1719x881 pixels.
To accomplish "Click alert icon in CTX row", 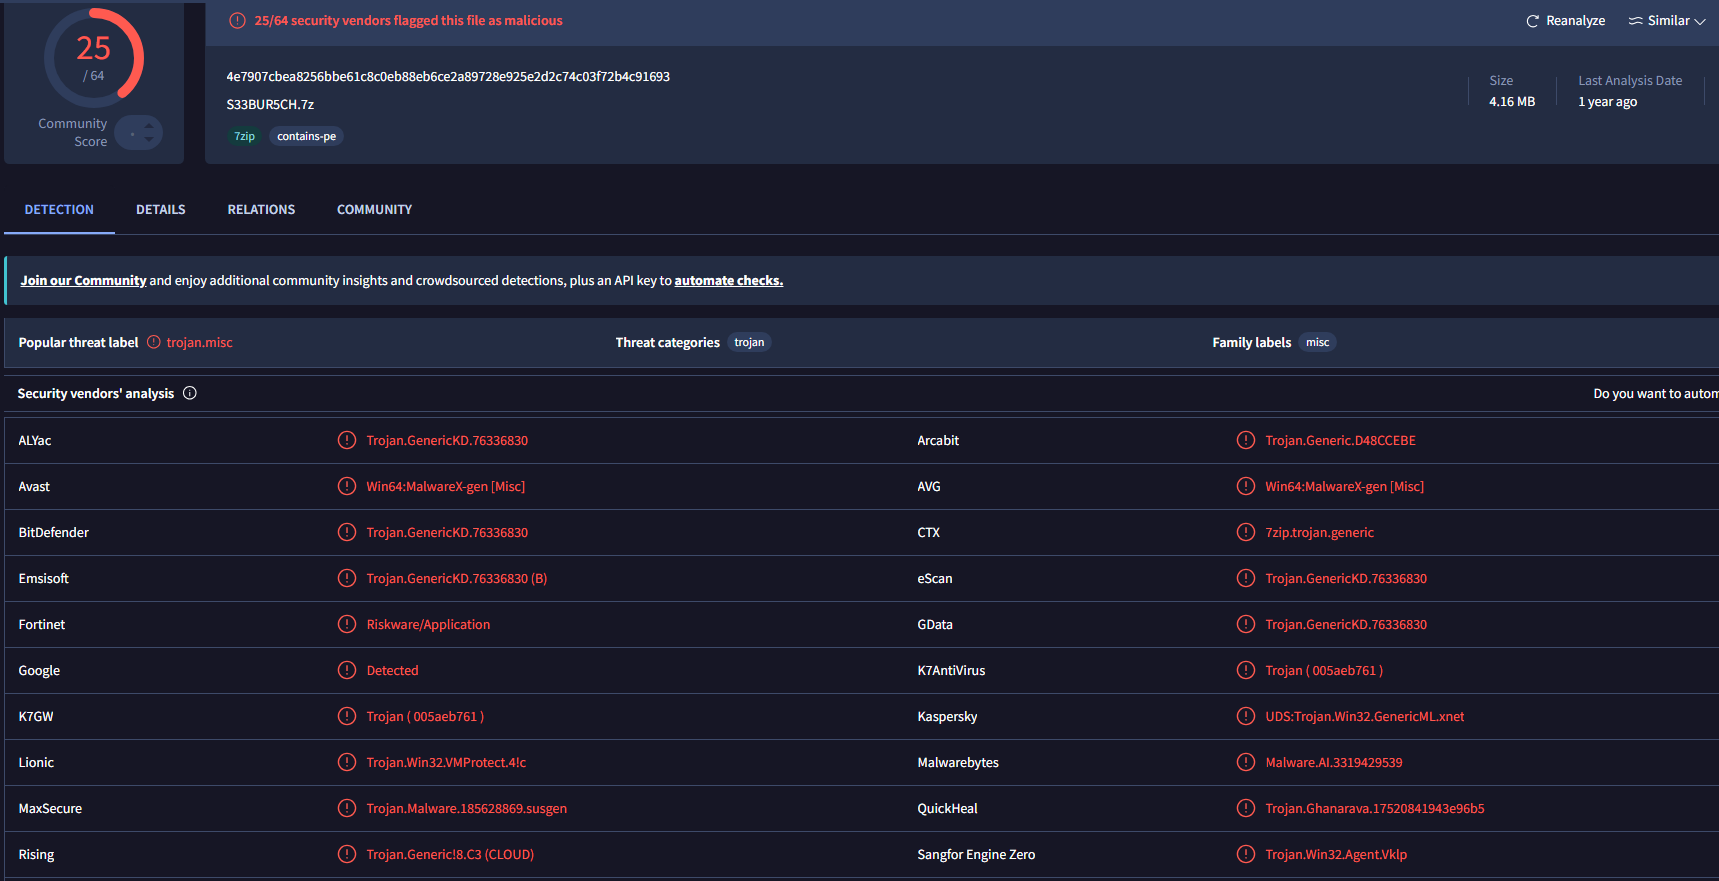I will click(x=1246, y=532).
